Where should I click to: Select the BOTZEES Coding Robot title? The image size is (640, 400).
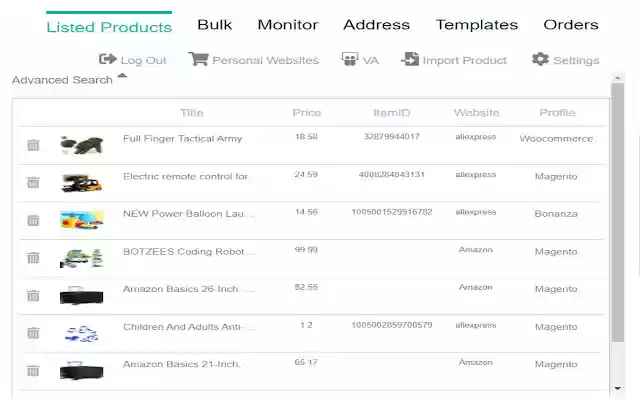pos(184,251)
